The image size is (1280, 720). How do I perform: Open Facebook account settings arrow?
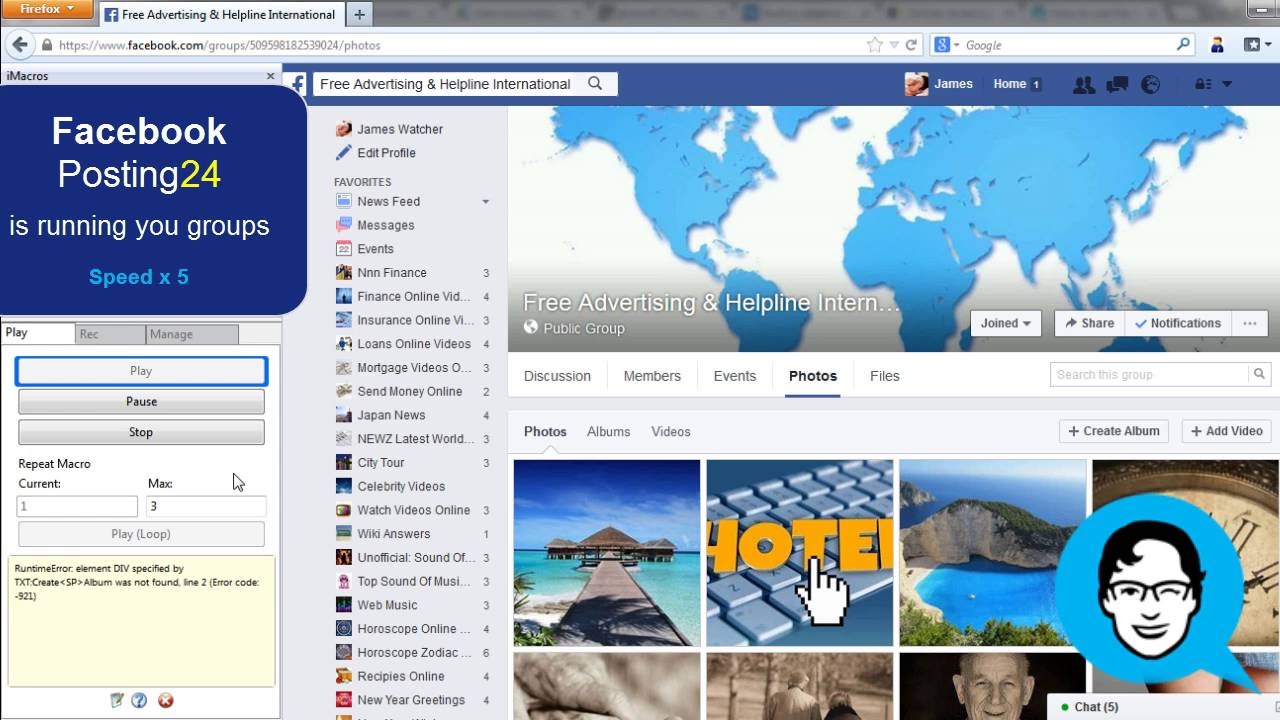(x=1227, y=85)
